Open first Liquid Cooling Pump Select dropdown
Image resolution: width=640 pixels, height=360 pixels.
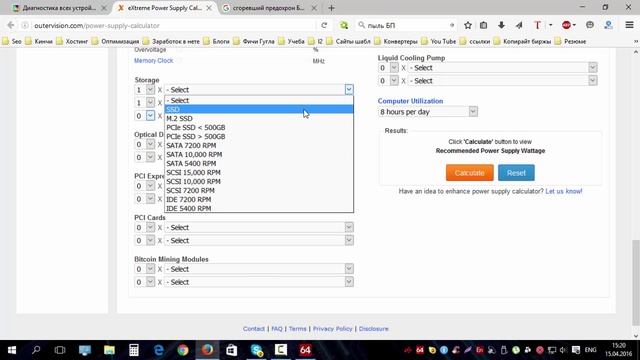pos(502,68)
